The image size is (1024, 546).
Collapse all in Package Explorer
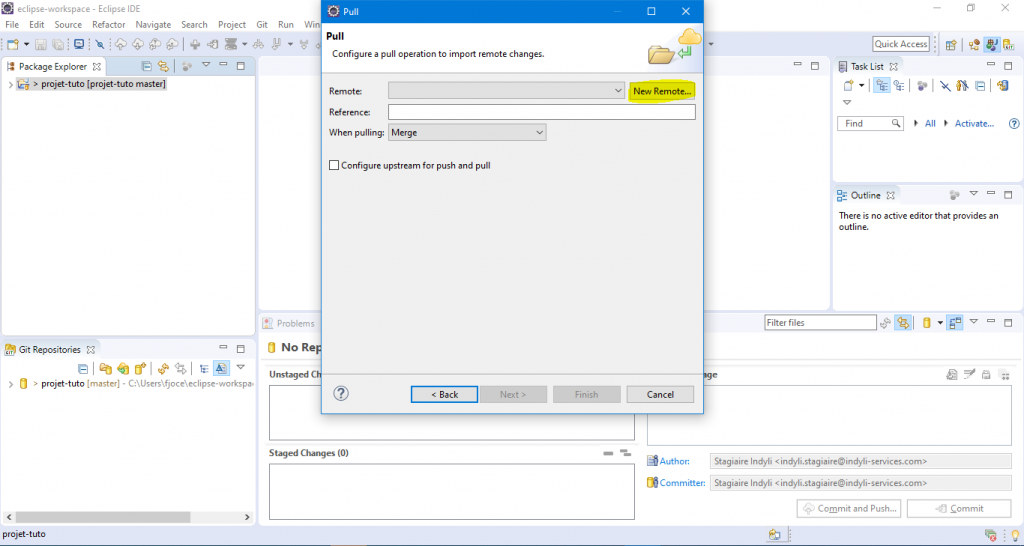coord(146,66)
